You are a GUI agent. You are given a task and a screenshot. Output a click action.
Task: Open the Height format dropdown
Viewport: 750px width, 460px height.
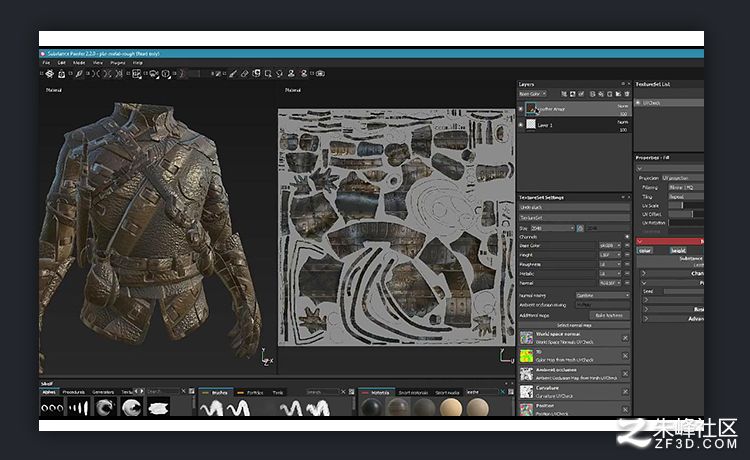point(610,255)
